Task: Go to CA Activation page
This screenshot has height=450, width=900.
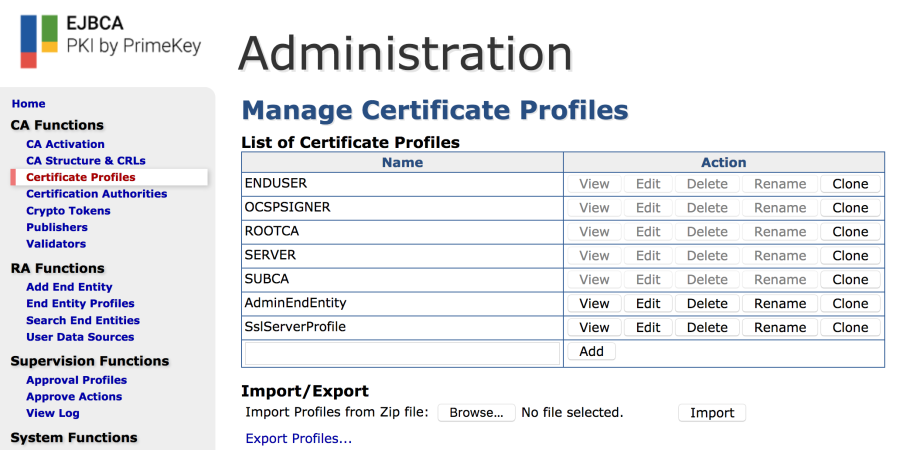Action: coord(65,144)
